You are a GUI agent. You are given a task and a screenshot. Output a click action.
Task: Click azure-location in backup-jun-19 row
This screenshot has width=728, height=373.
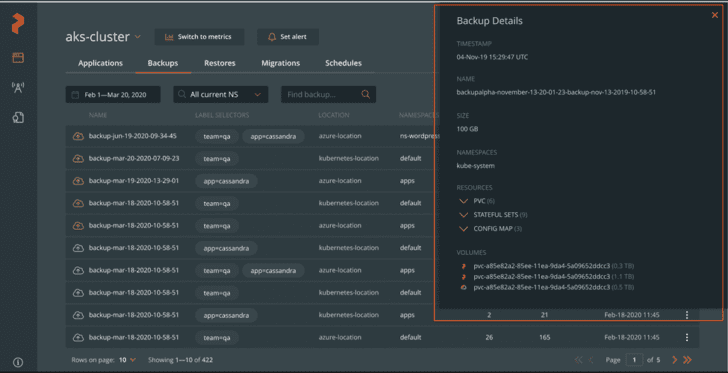(340, 136)
